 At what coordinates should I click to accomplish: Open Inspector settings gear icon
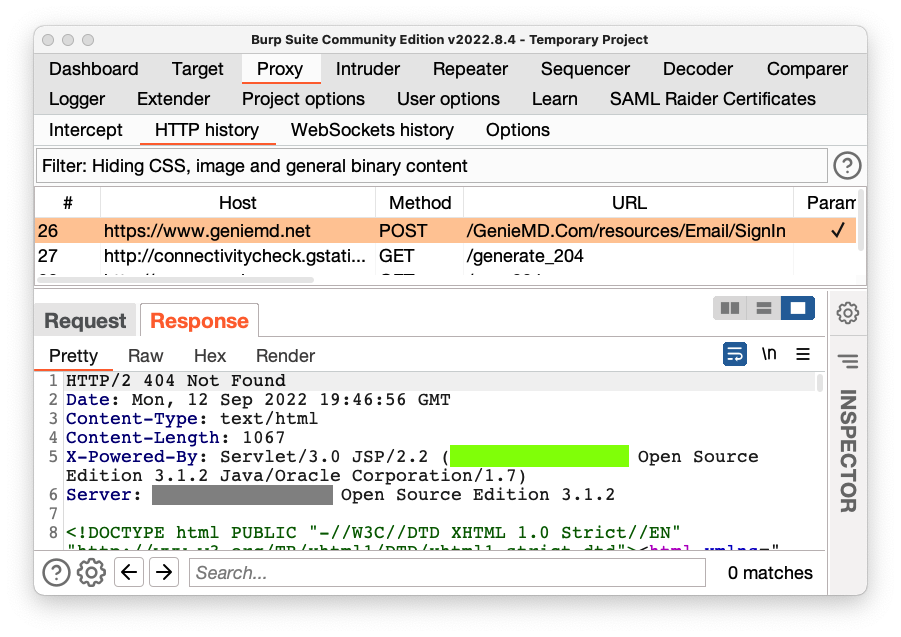(x=848, y=313)
